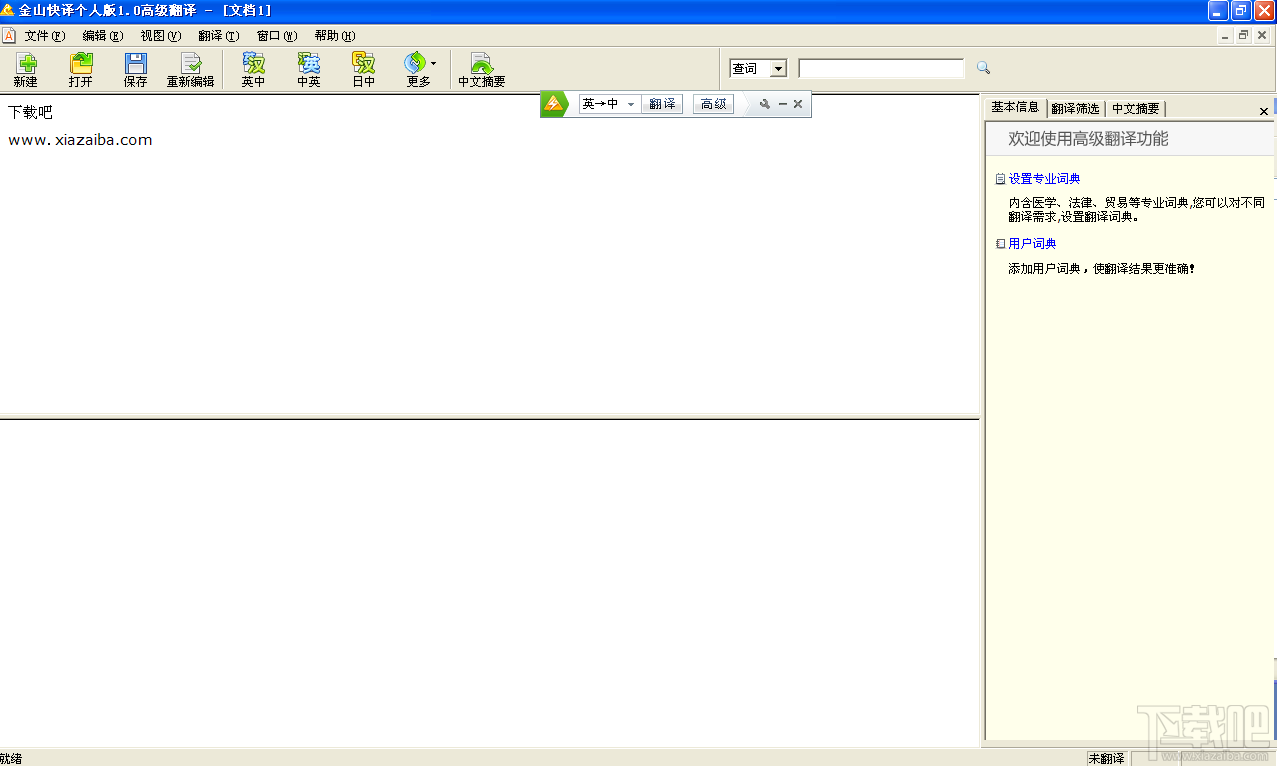Translate English to Chinese with 英中

(254, 70)
